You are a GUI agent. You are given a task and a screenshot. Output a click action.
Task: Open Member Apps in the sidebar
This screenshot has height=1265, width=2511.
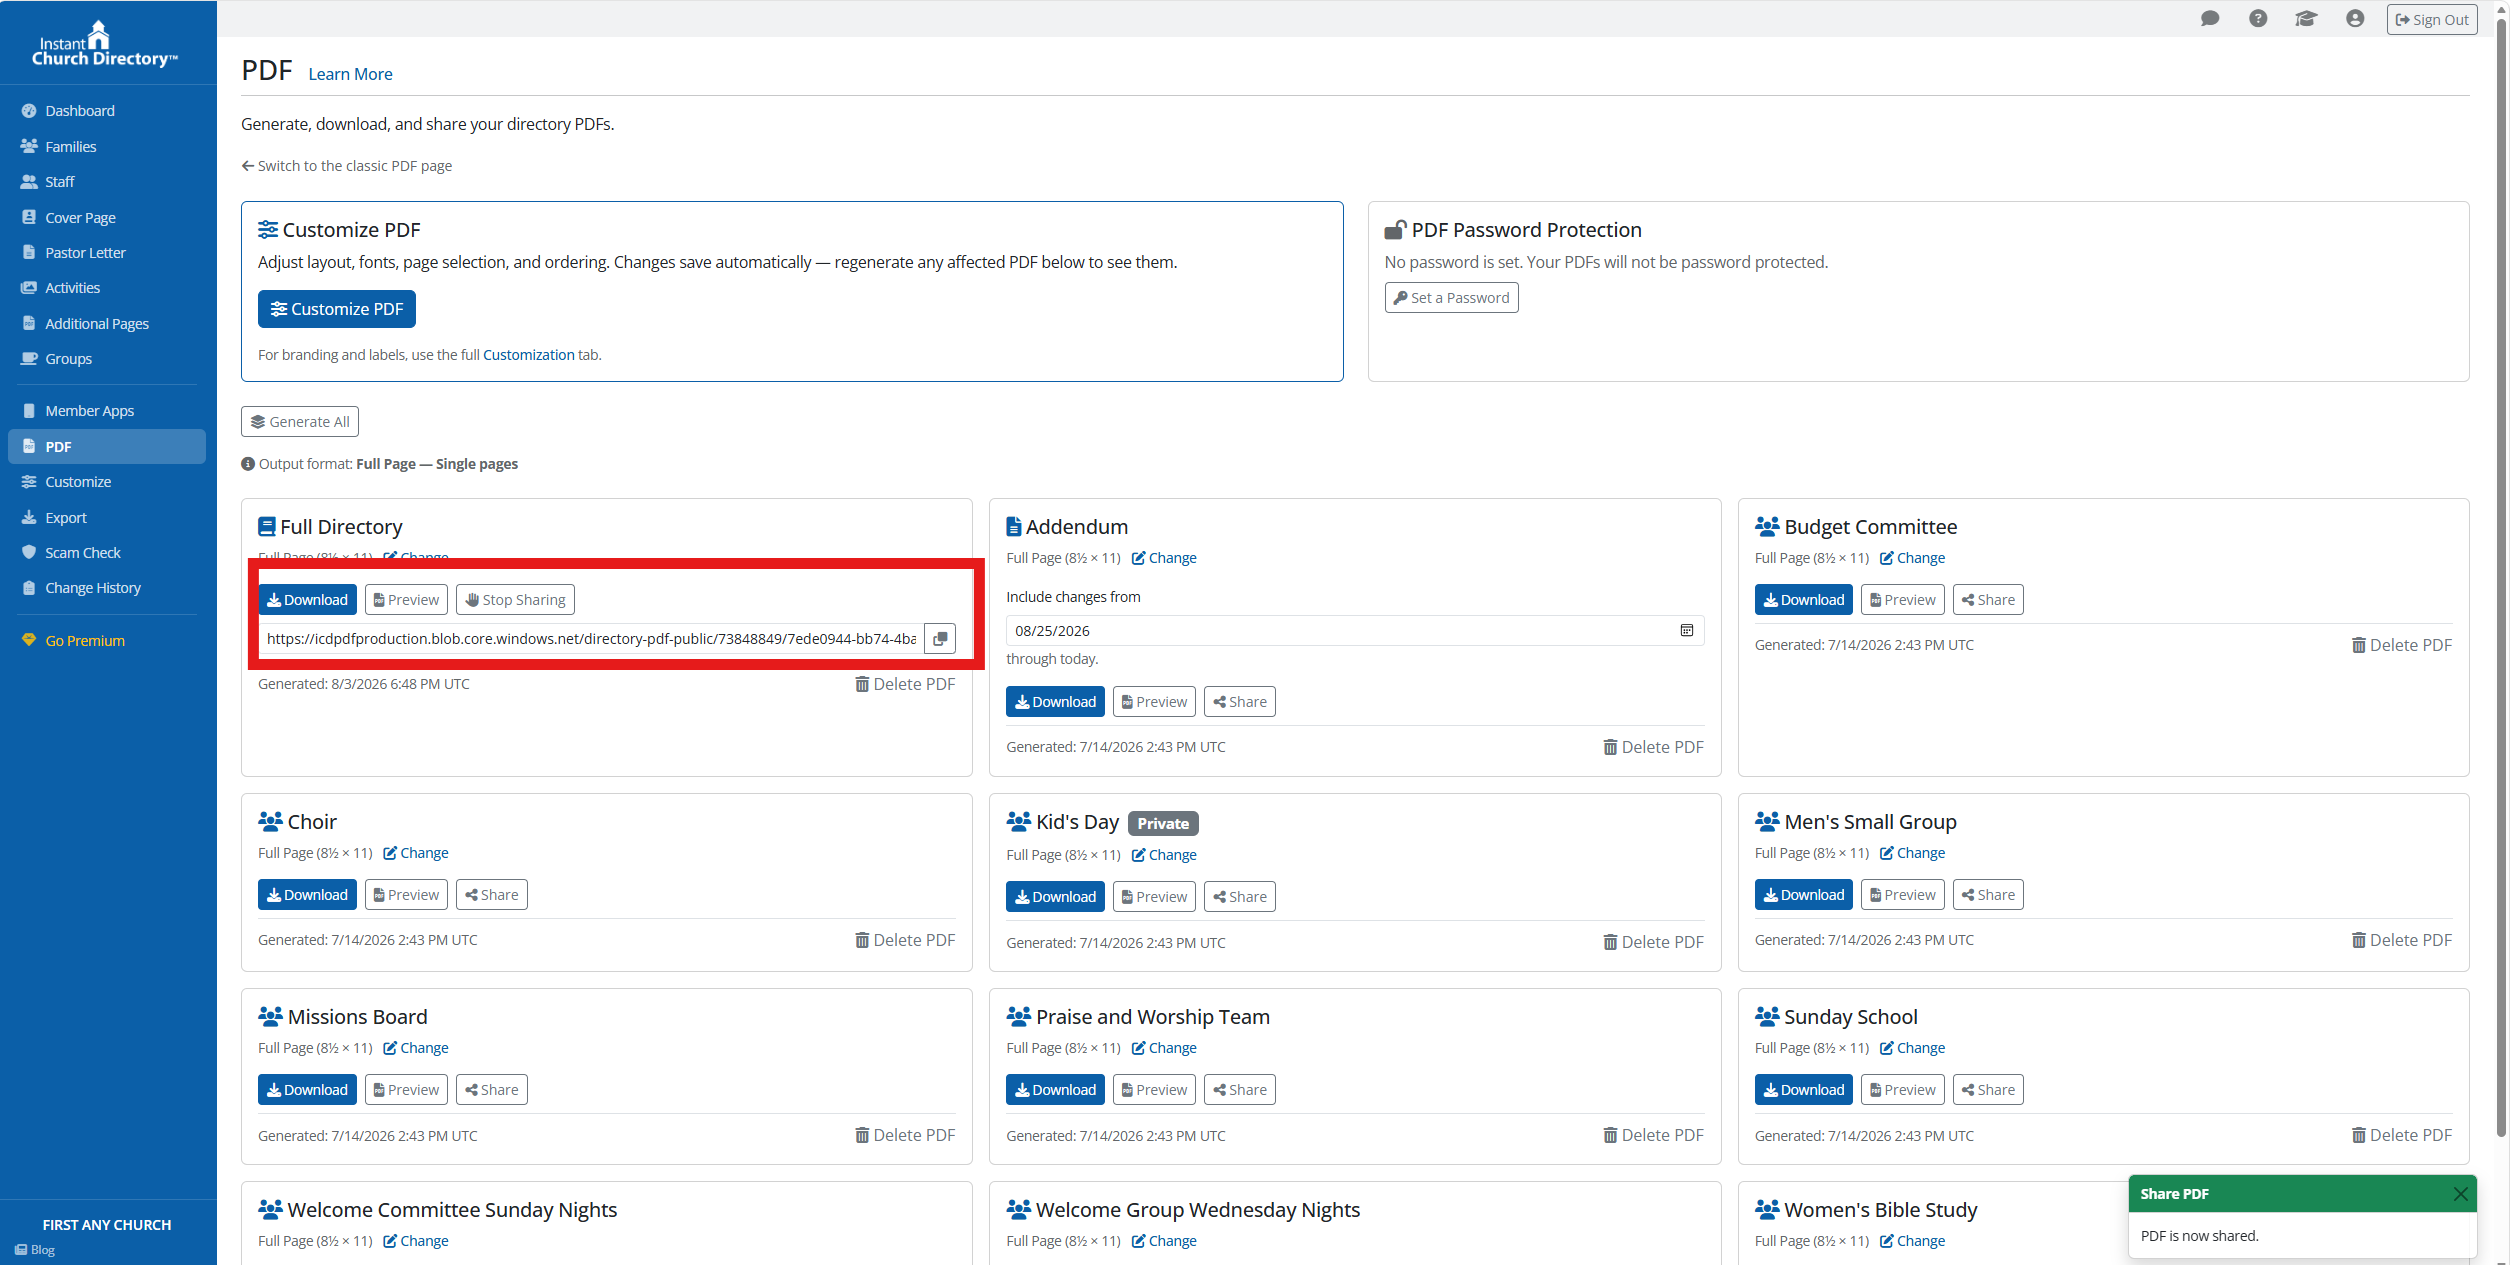[x=107, y=411]
